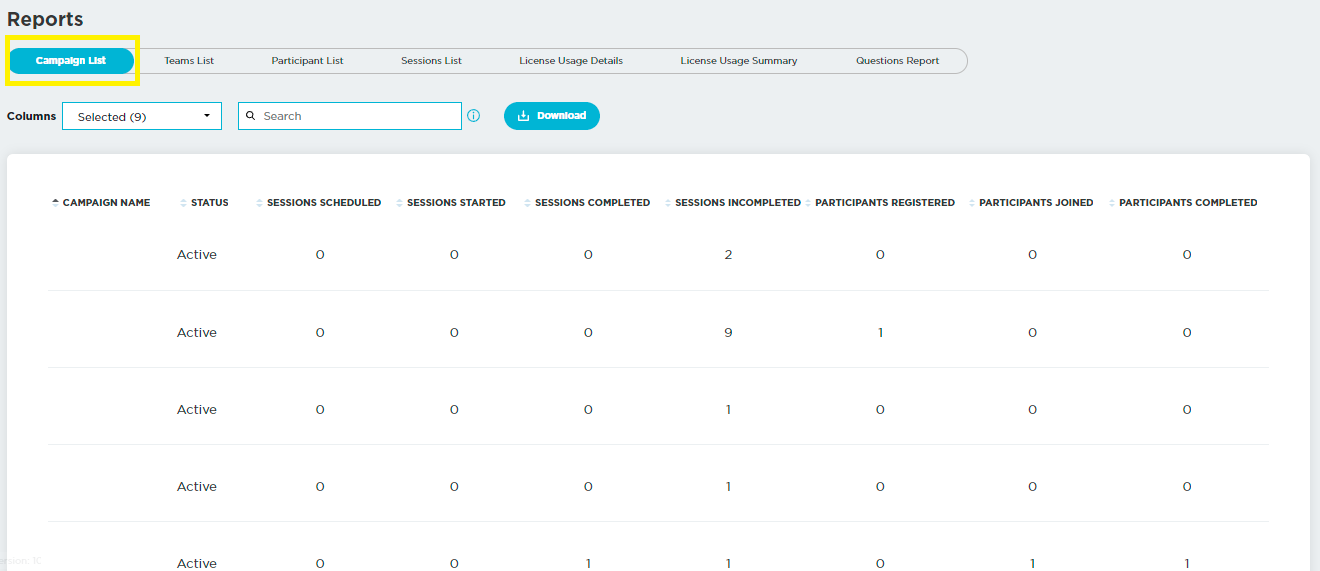Screen dimensions: 1320x571
Task: Click Participants Registered value 1 in second row
Action: [880, 333]
